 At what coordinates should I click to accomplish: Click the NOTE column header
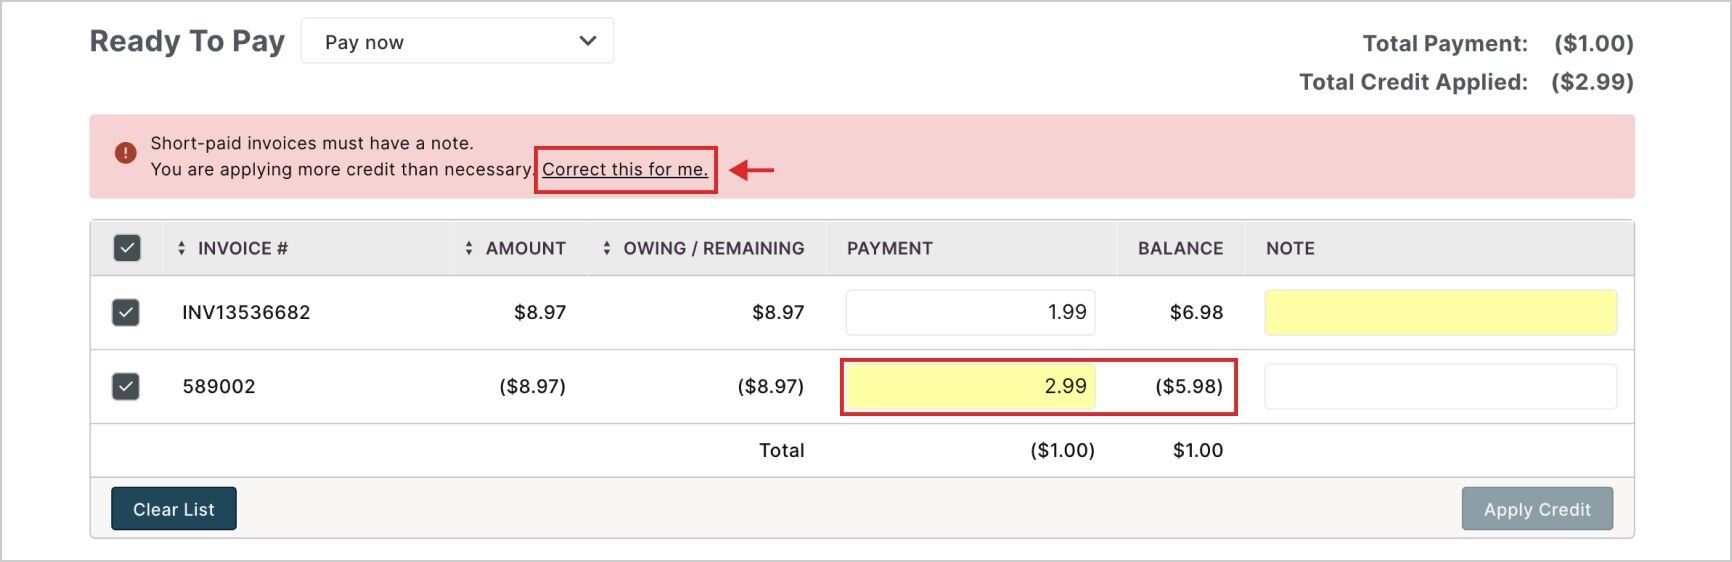point(1290,248)
